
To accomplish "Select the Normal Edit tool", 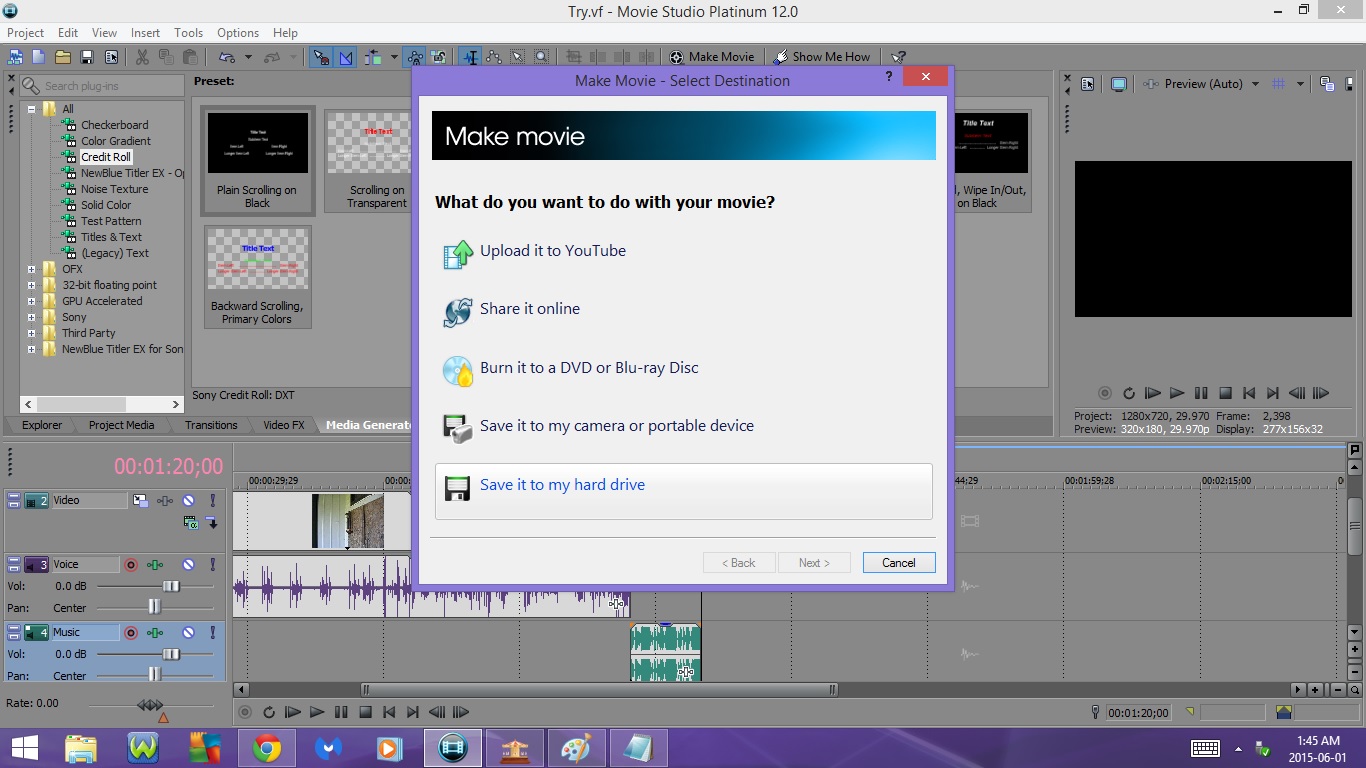I will click(x=469, y=57).
